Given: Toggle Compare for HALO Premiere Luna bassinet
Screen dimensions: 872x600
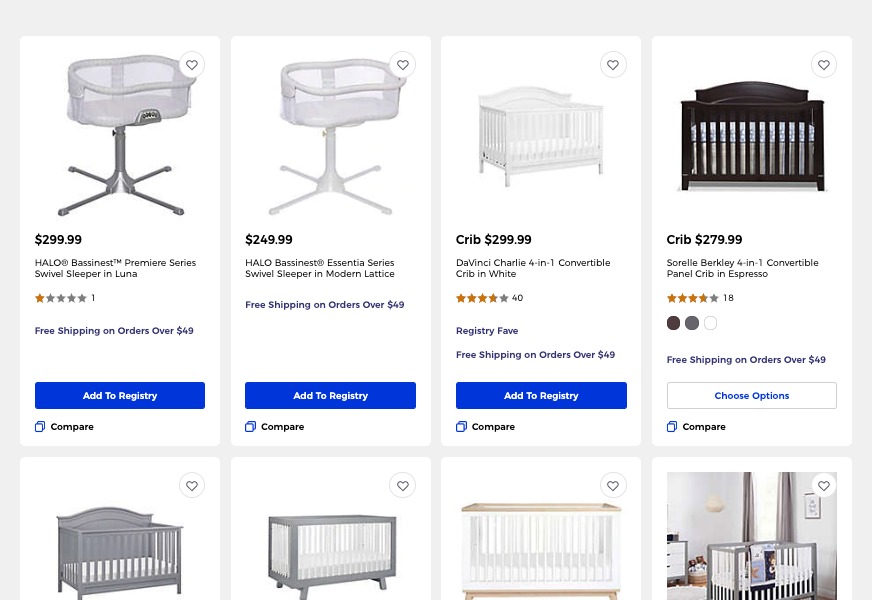Looking at the screenshot, I should [41, 427].
